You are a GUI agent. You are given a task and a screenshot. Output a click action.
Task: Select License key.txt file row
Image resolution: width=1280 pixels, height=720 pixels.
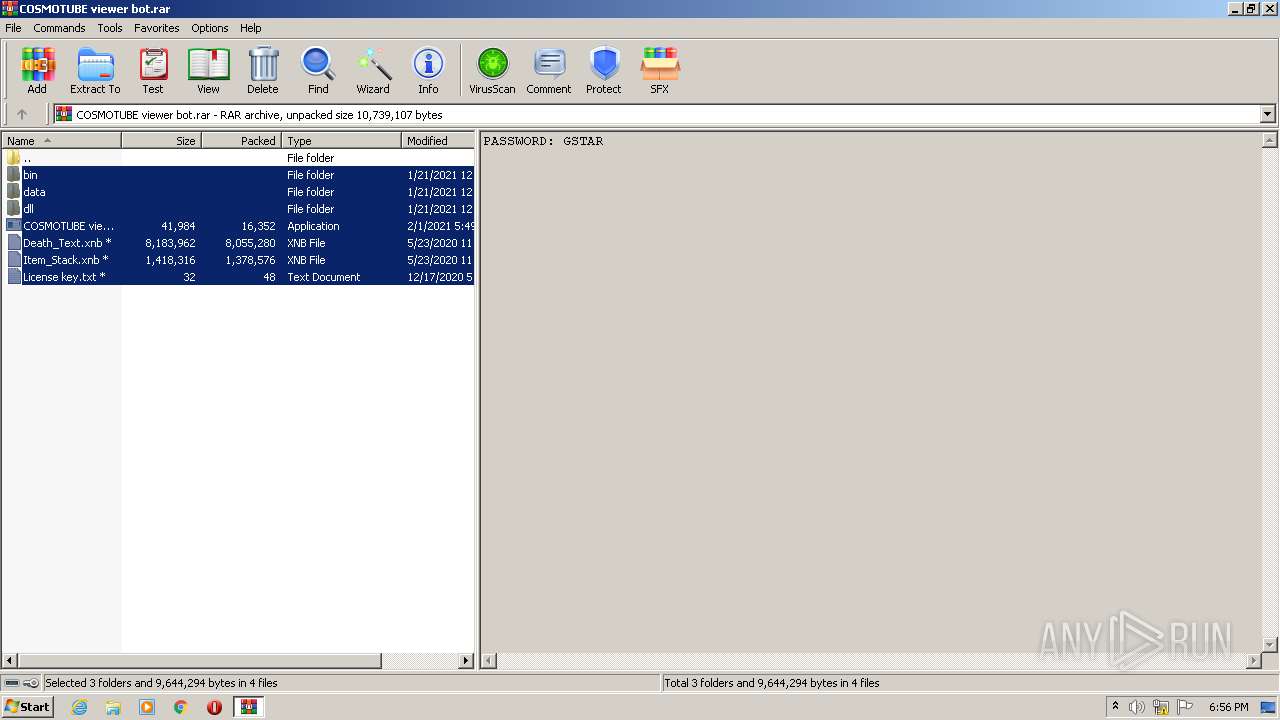[238, 277]
